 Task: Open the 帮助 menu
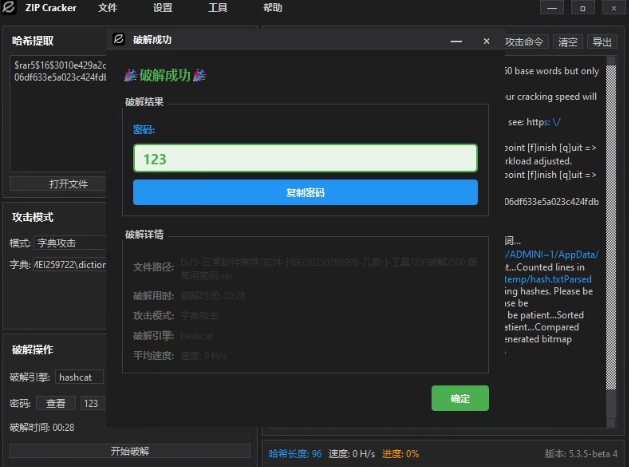coord(272,8)
